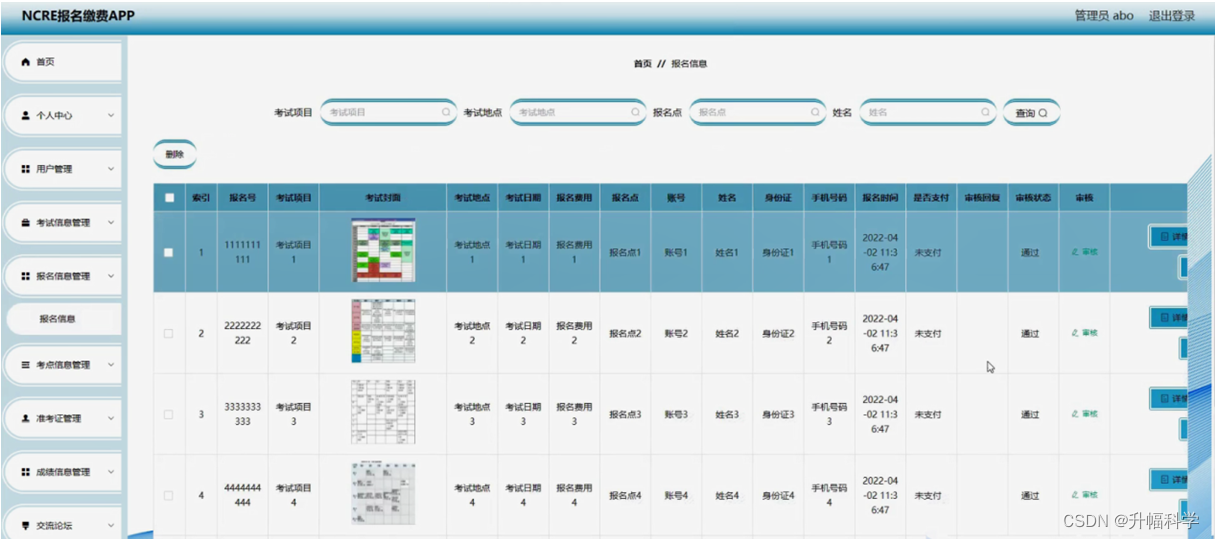1215x539 pixels.
Task: Click the search icon in 姓名 field
Action: pyautogui.click(x=985, y=113)
